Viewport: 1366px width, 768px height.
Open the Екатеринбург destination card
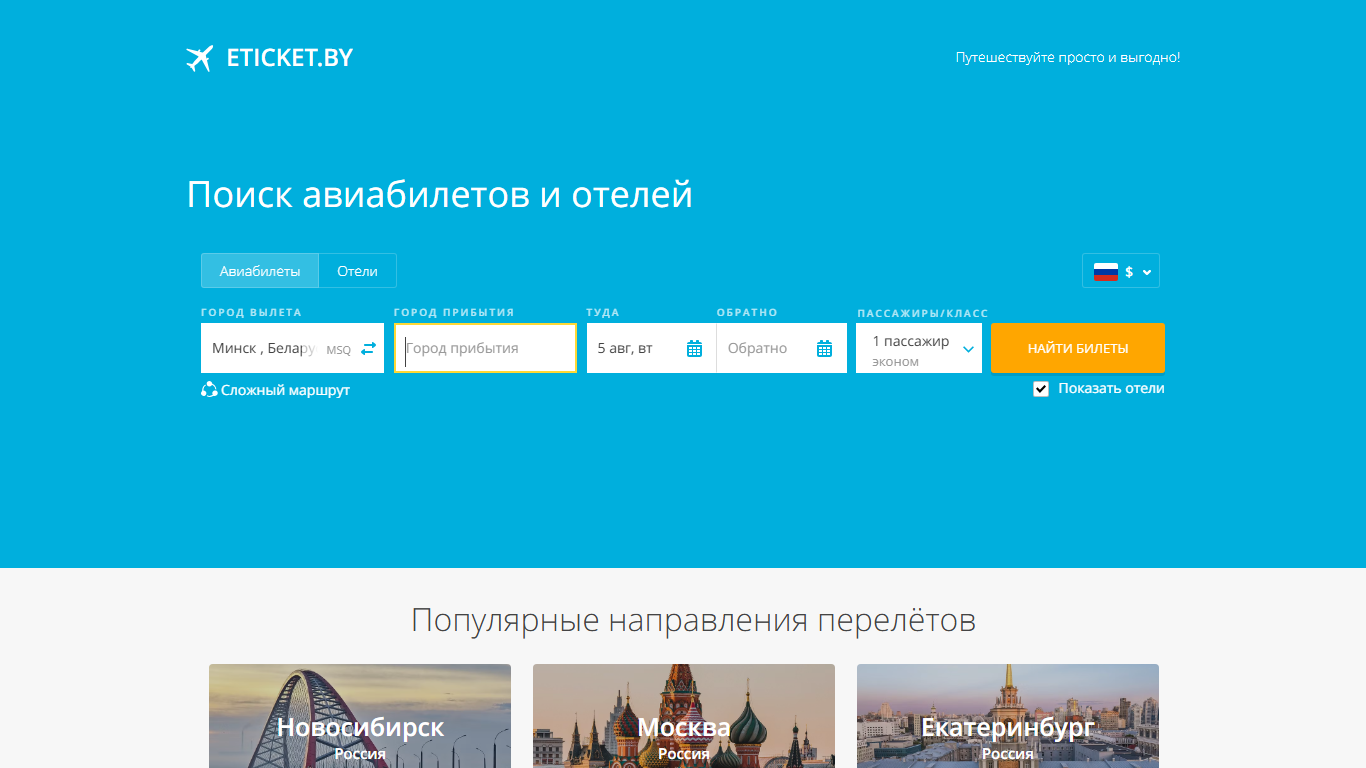[x=1008, y=716]
